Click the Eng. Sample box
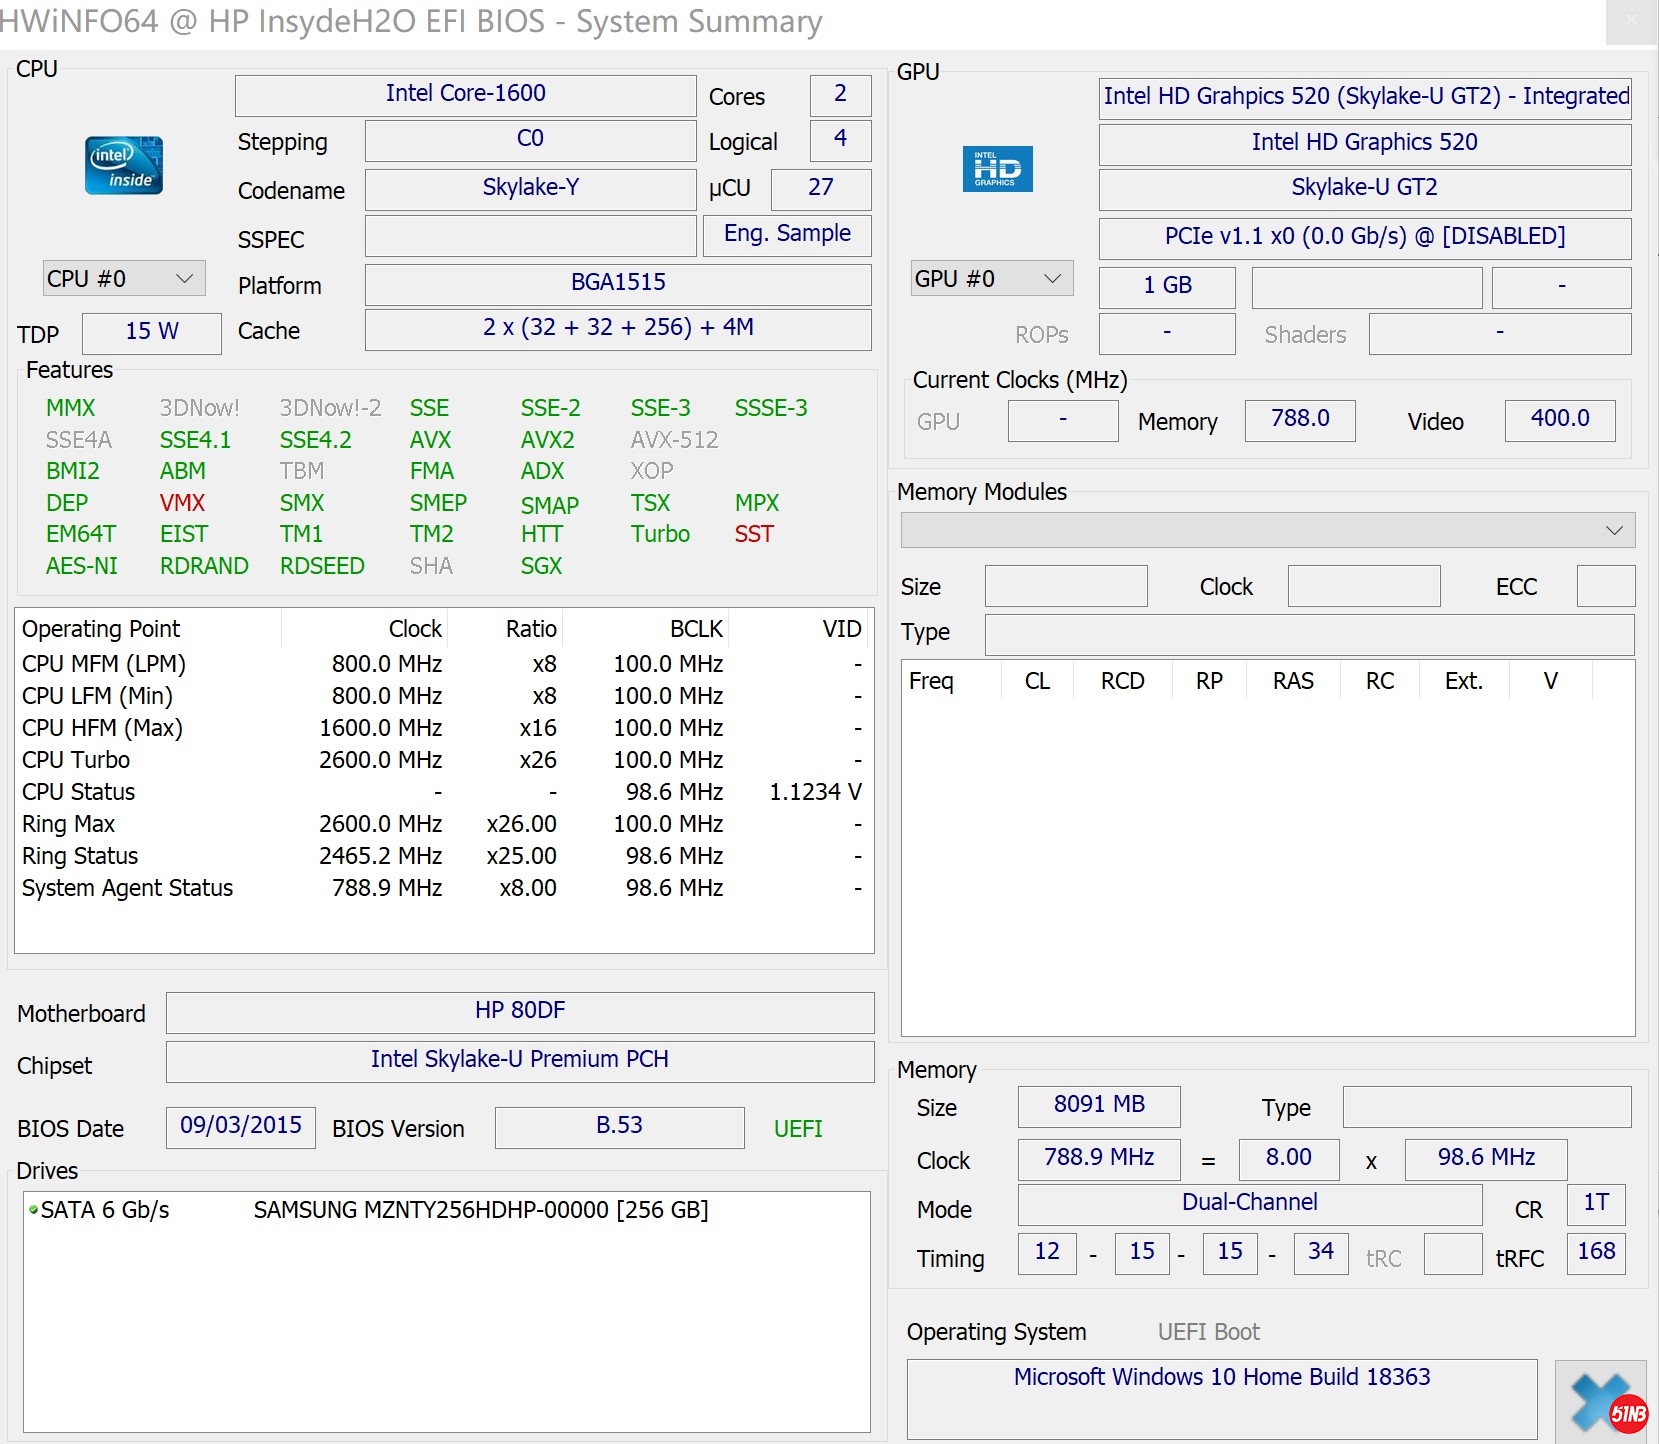Screen dimensions: 1659x1444 786,234
